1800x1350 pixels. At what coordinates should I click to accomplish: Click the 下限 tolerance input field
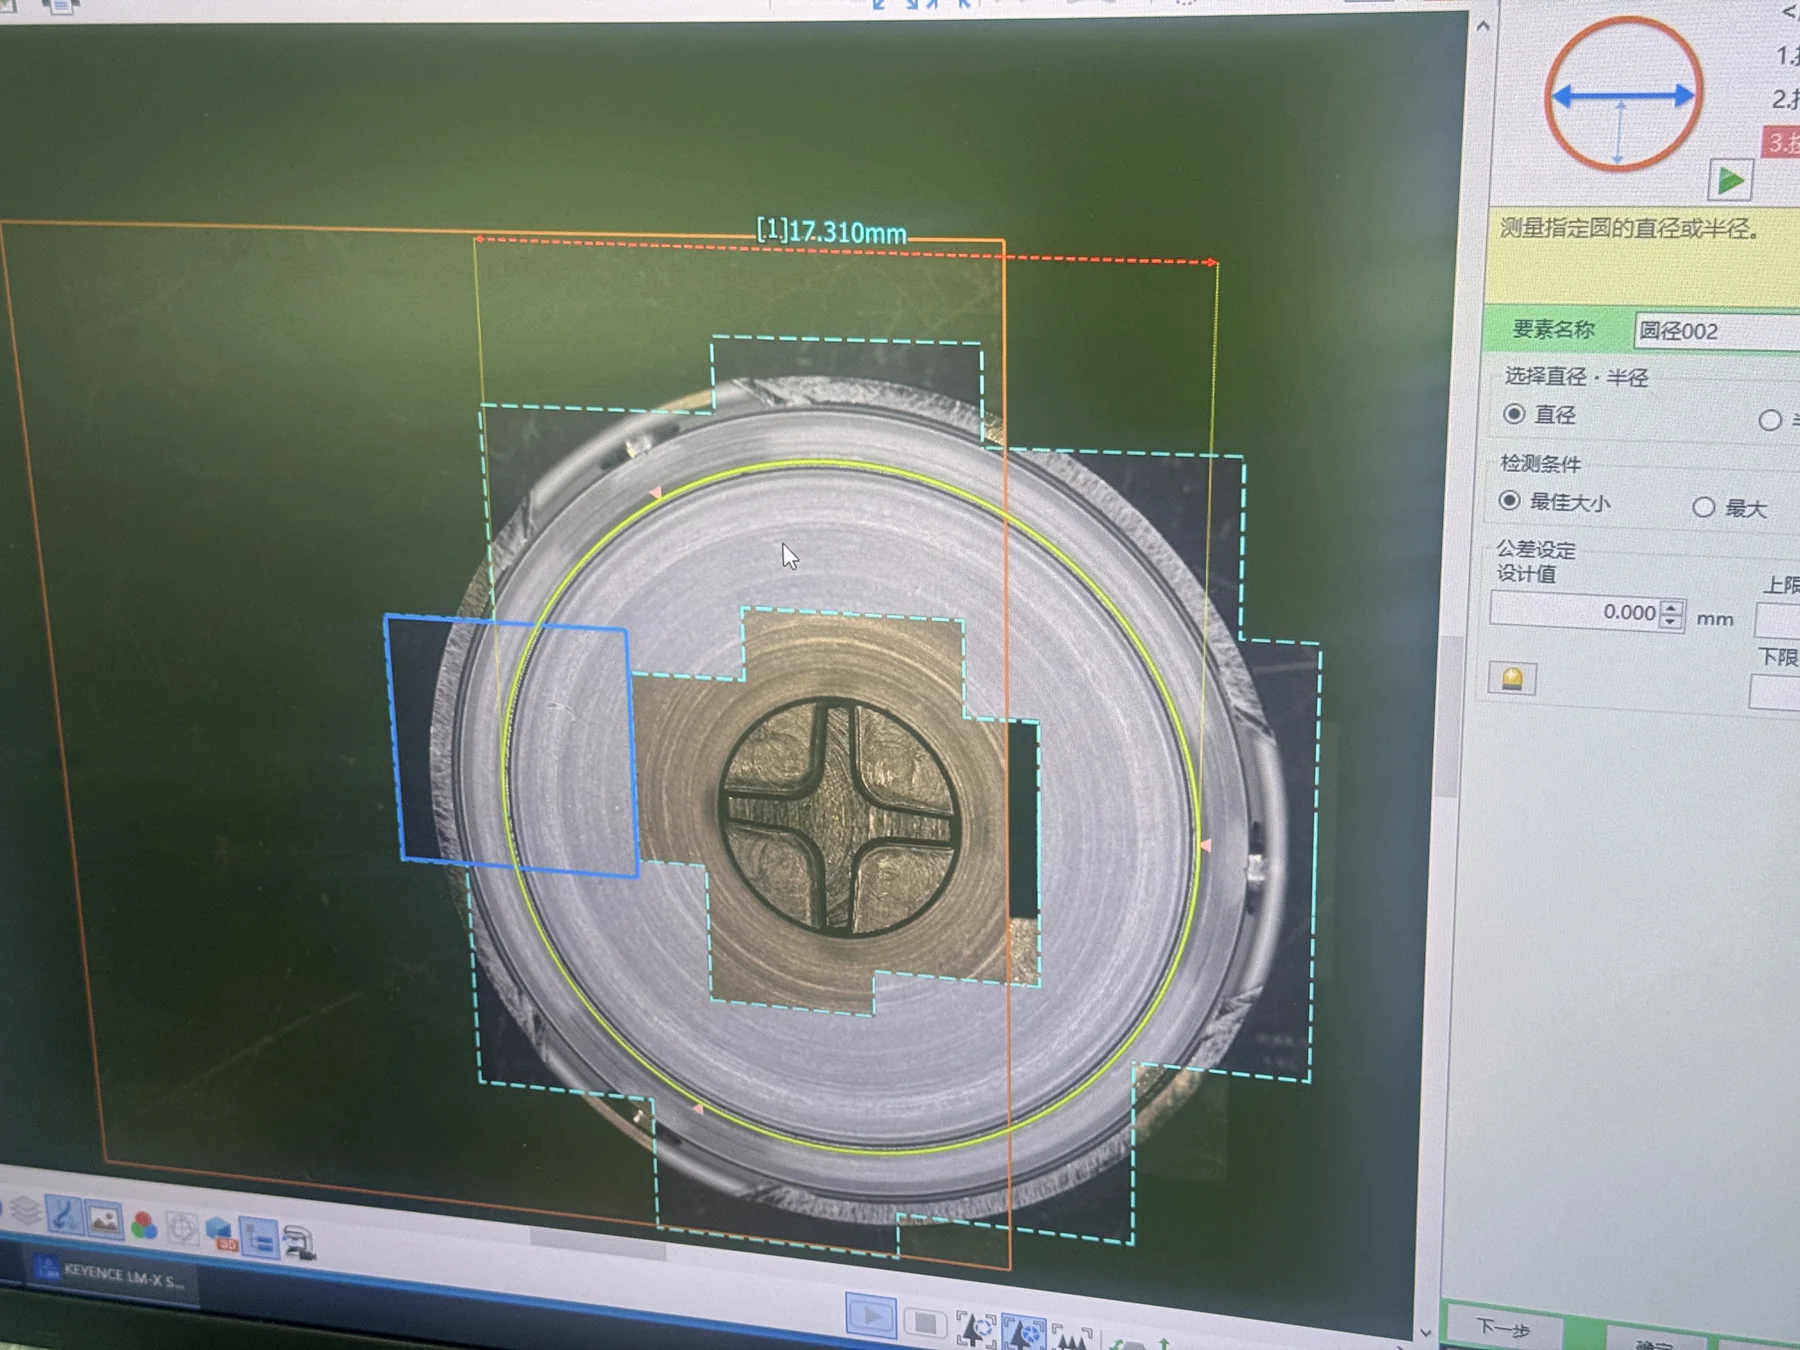pyautogui.click(x=1775, y=693)
